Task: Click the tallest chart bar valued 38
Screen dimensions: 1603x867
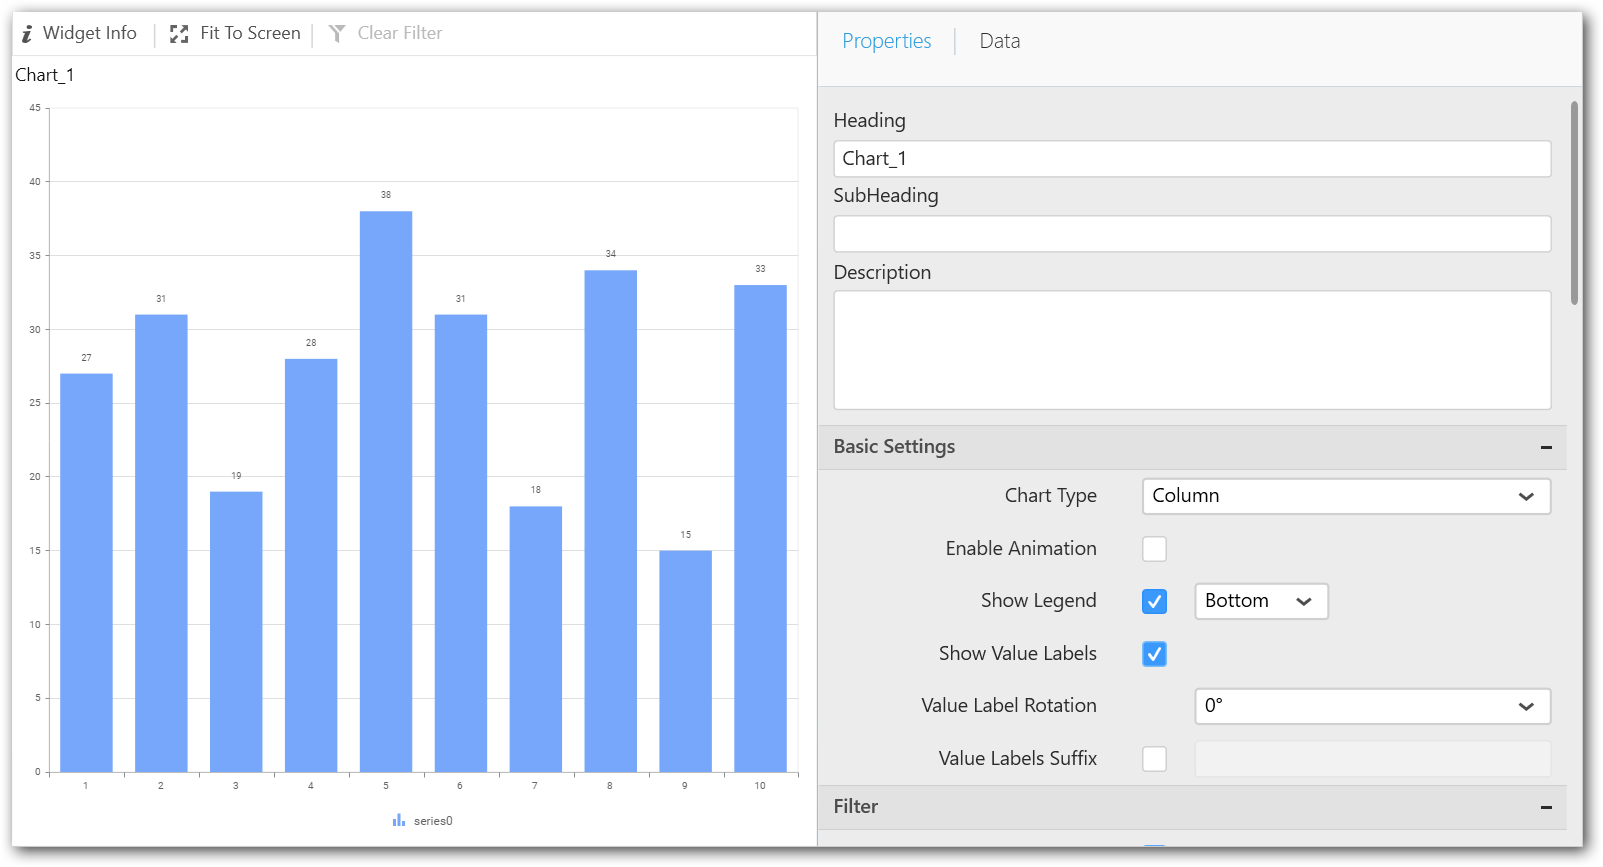Action: point(386,490)
